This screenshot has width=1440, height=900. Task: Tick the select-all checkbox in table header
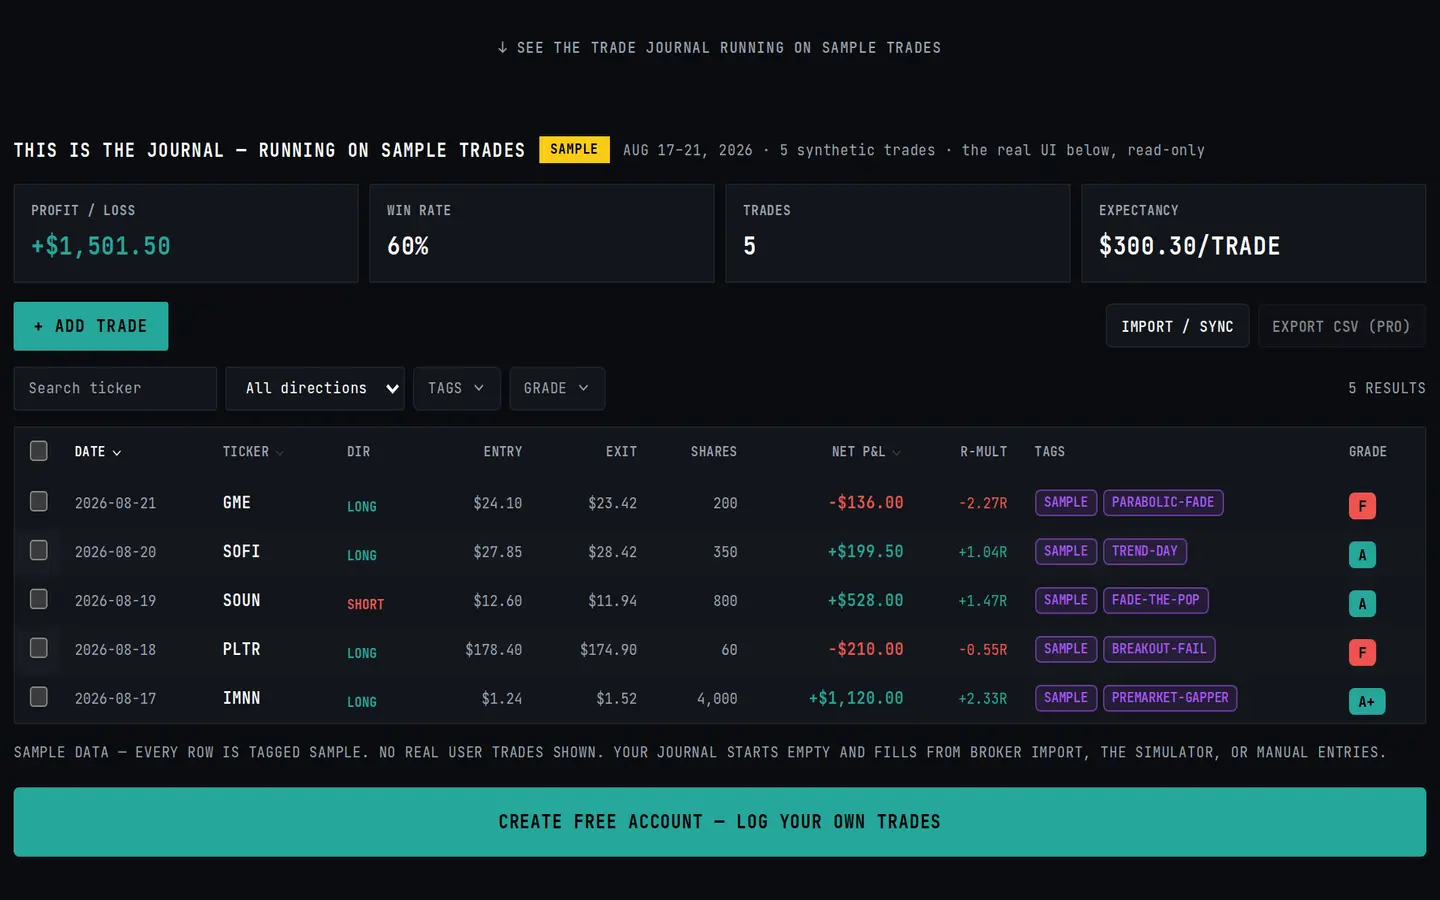(x=39, y=451)
